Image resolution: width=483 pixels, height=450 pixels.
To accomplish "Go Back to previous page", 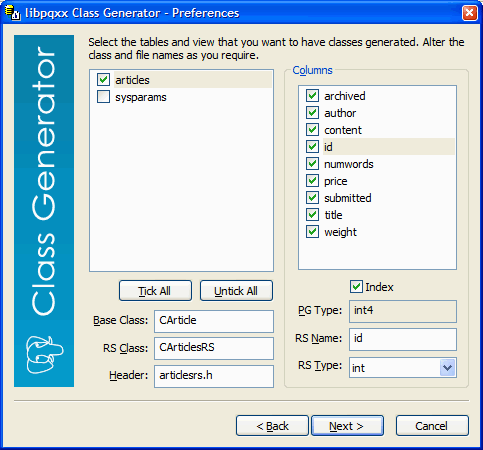I will 272,426.
